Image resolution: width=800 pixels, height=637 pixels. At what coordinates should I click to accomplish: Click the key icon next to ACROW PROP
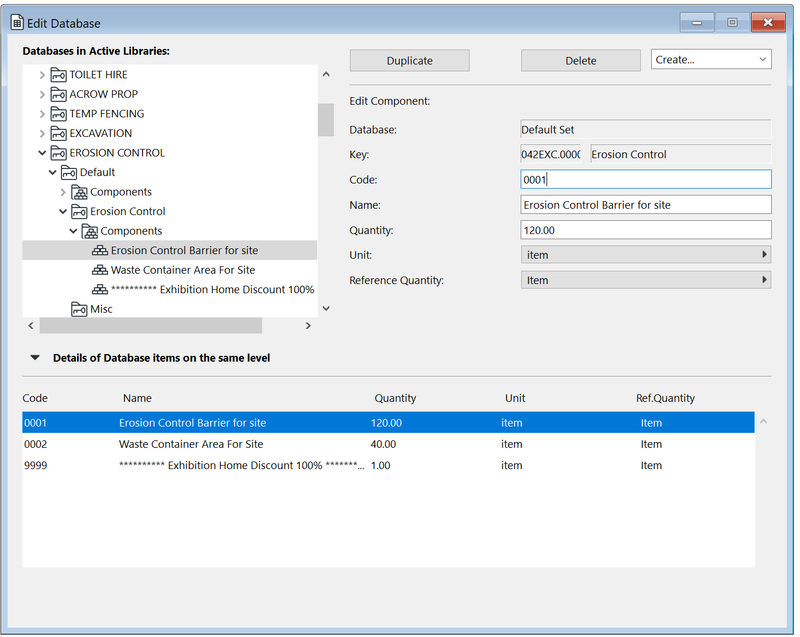point(58,94)
